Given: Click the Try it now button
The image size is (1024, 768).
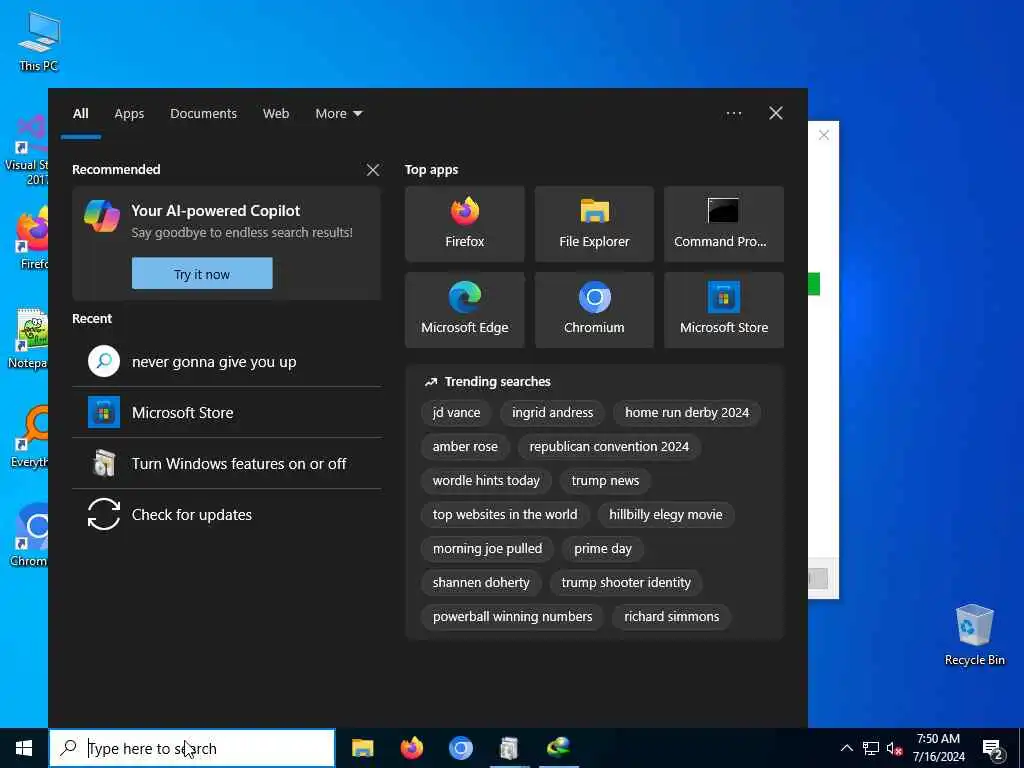Looking at the screenshot, I should pos(202,274).
